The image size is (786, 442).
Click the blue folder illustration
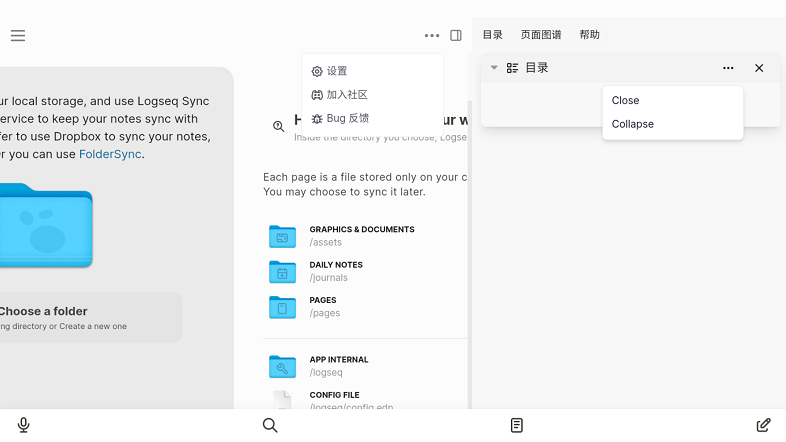[x=46, y=226]
